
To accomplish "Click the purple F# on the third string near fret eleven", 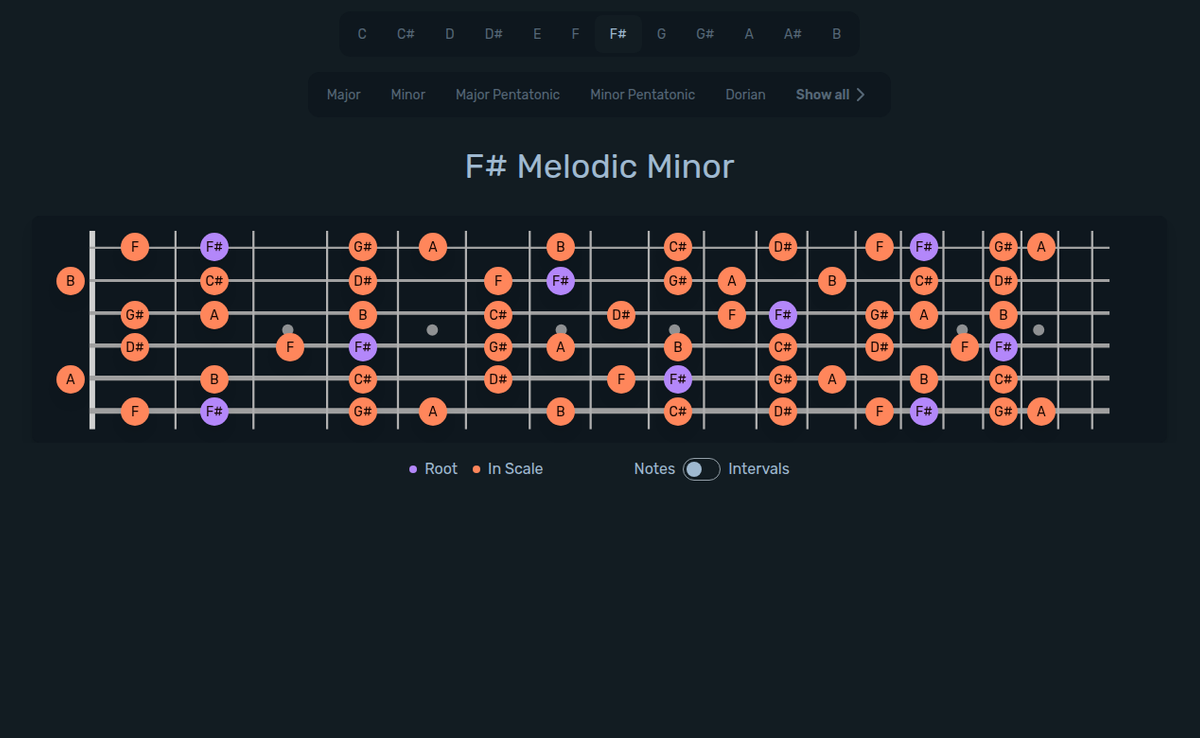I will coord(783,314).
